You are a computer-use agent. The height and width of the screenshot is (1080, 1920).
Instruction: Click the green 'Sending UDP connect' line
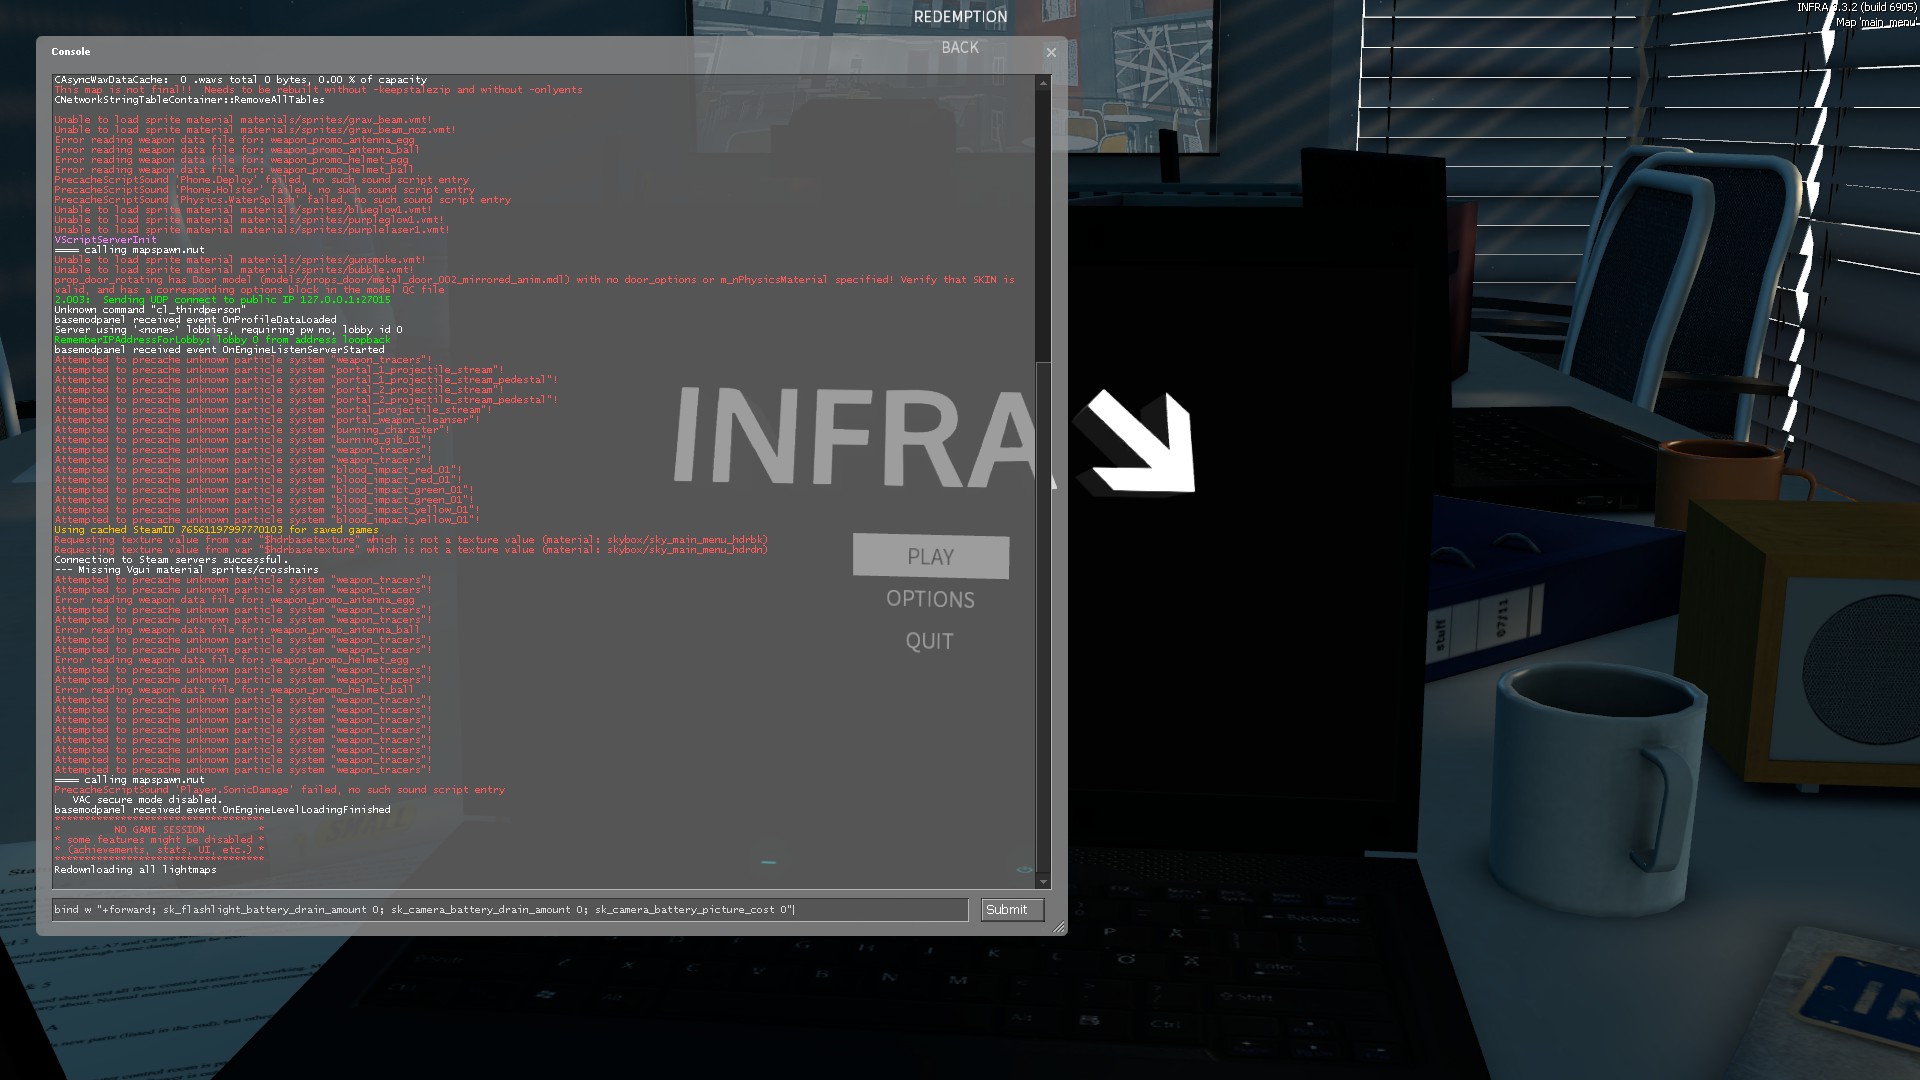point(222,300)
